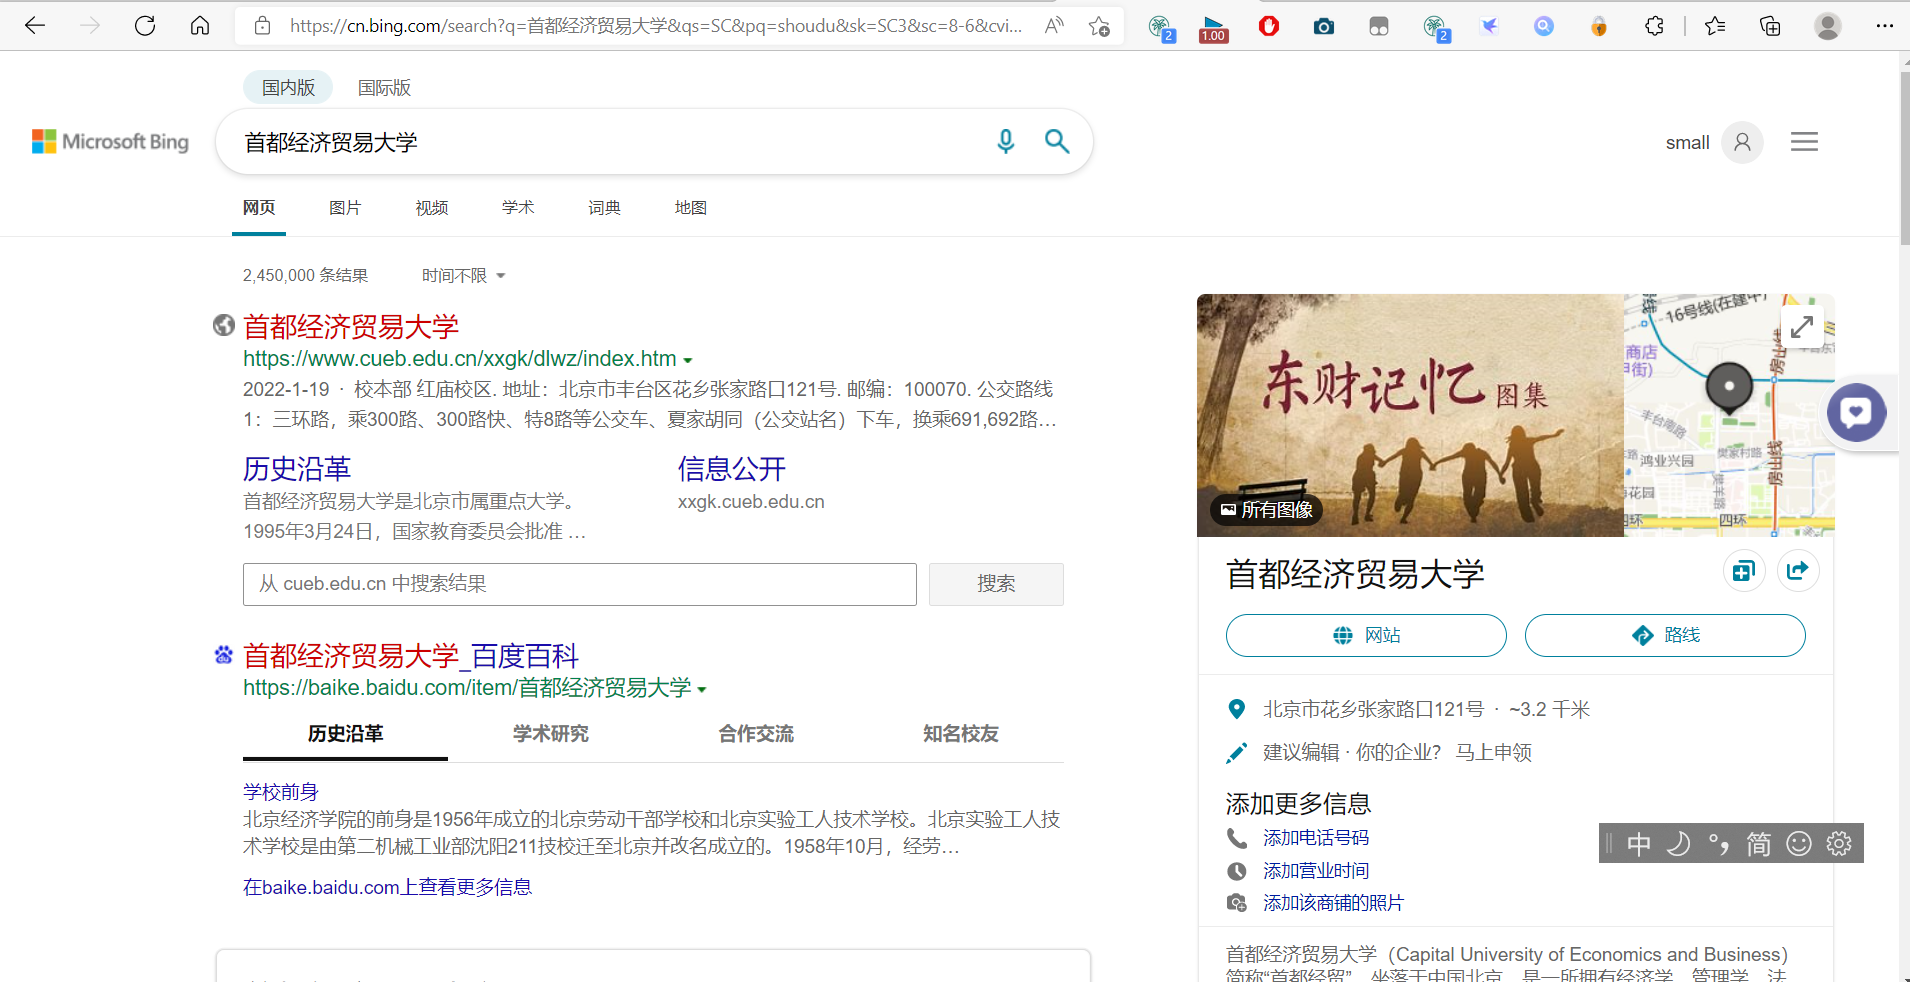Open 所有图像 on the photo thumbnail
Image resolution: width=1910 pixels, height=982 pixels.
click(x=1267, y=510)
